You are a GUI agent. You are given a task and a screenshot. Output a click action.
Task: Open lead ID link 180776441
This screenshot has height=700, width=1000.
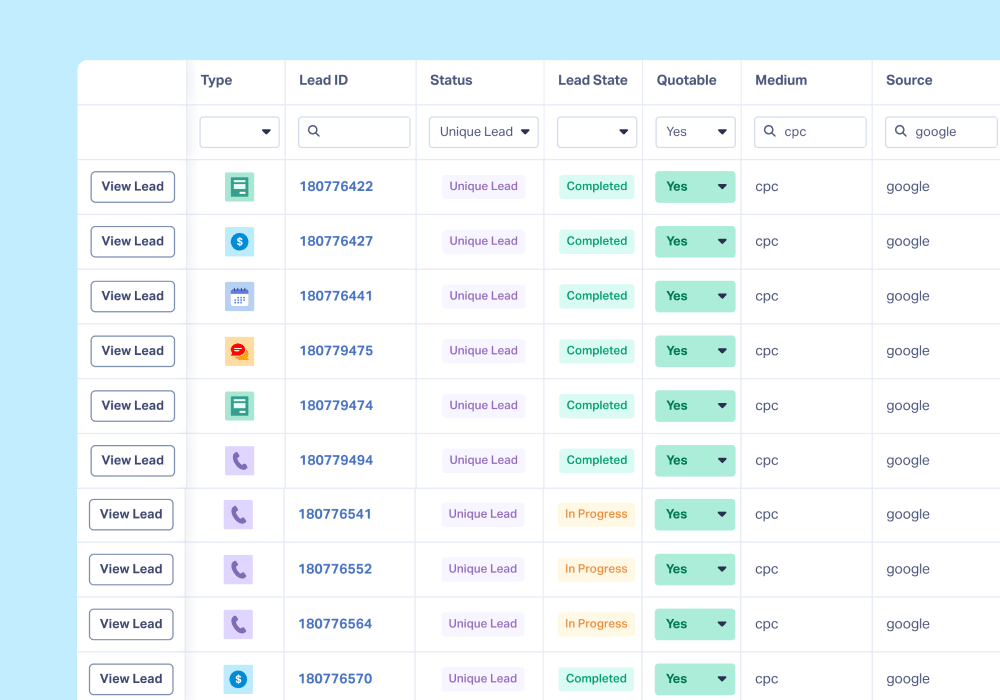(336, 296)
